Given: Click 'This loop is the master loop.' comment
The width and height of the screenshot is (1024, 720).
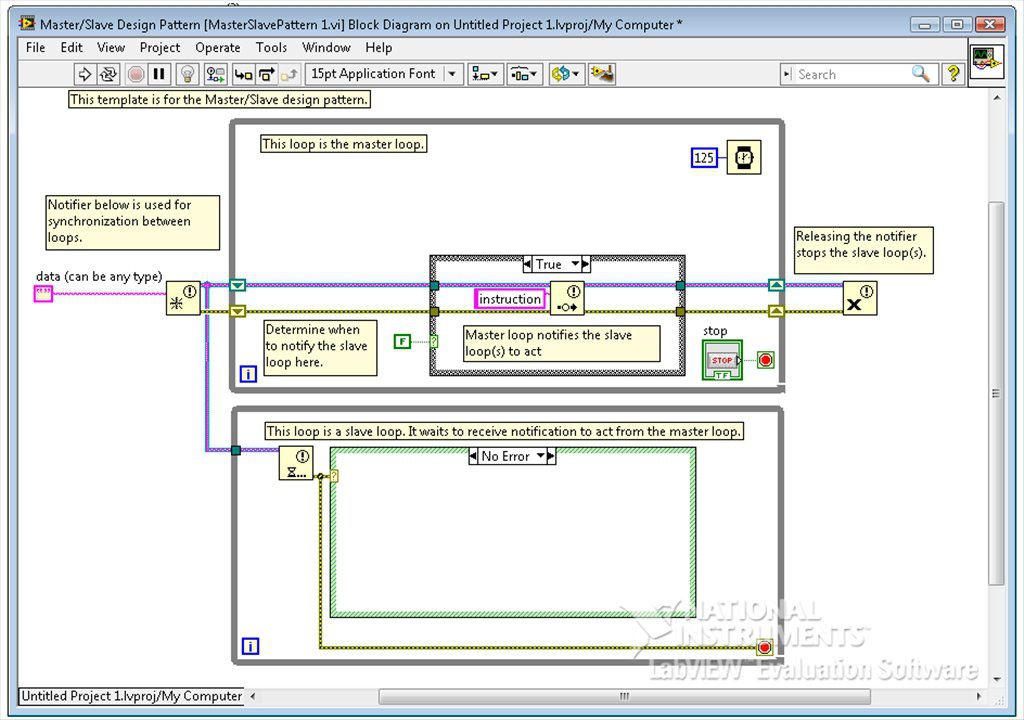Looking at the screenshot, I should pyautogui.click(x=344, y=144).
